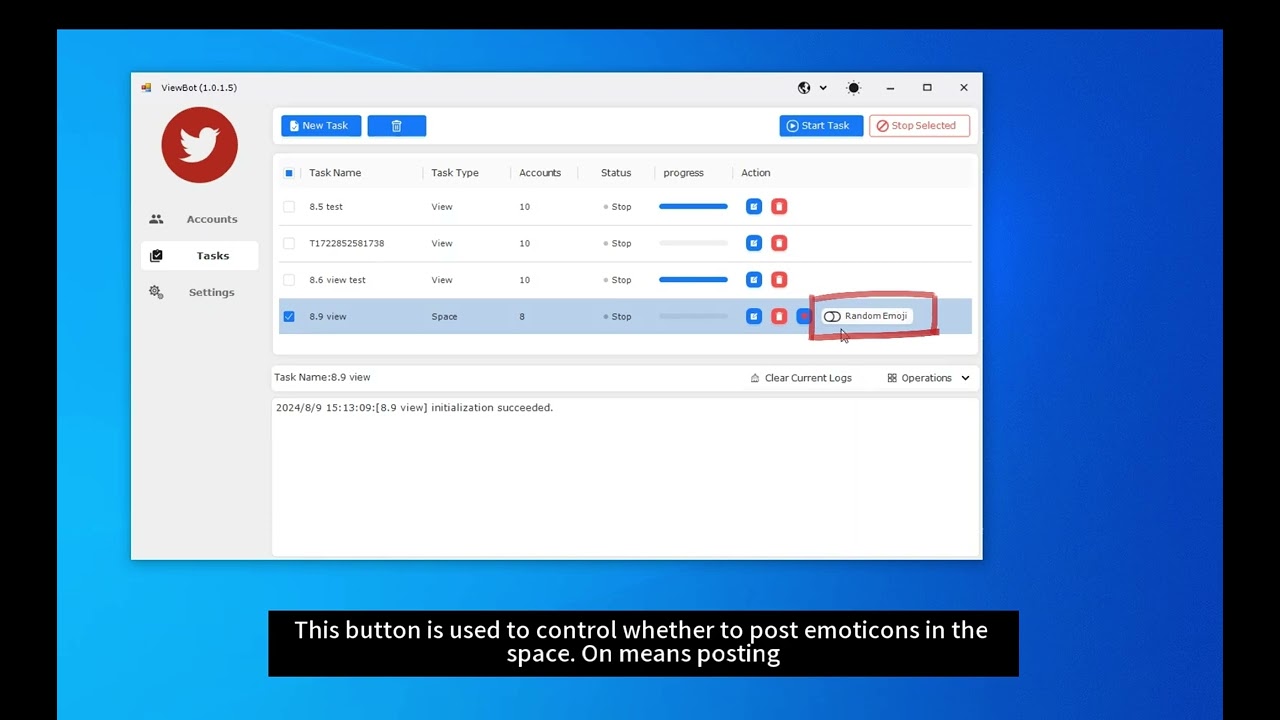Screen dimensions: 1280x720
Task: Click the trash delete toolbar button
Action: 396,126
